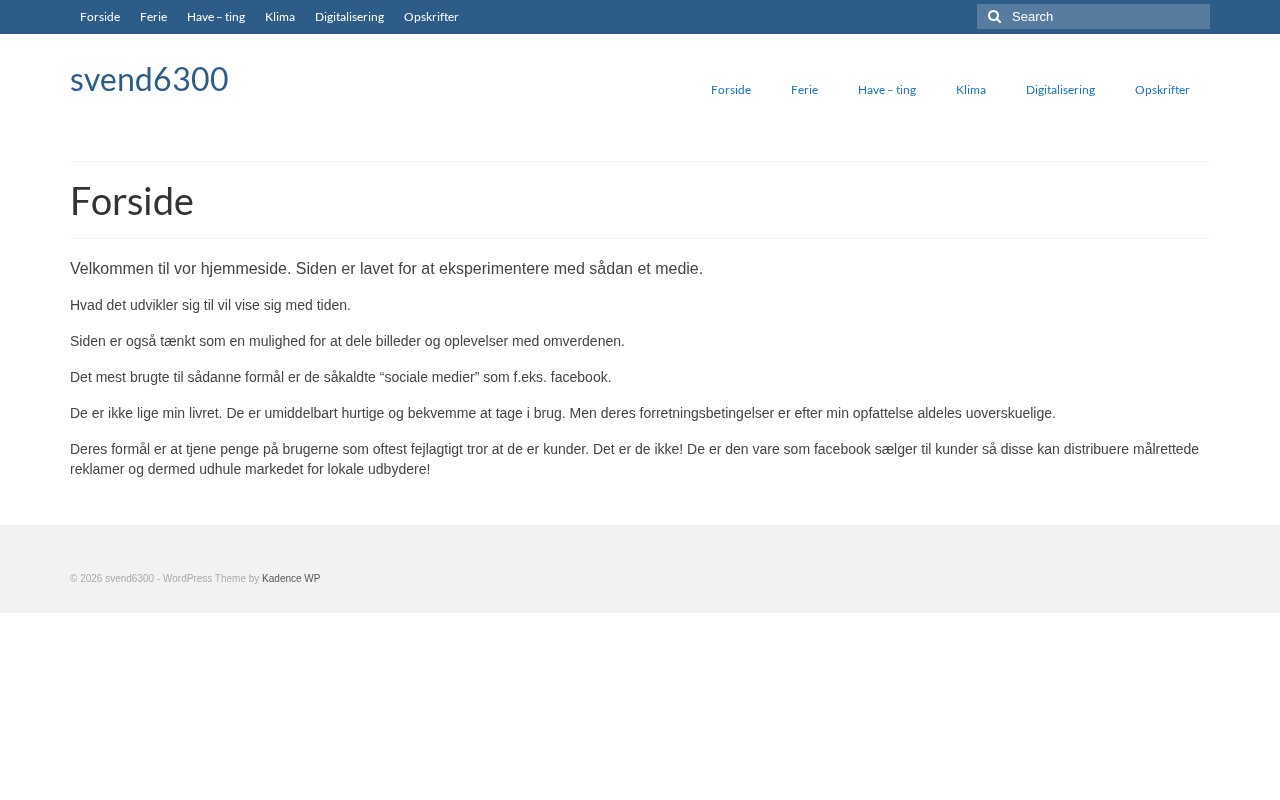Go to Klima in the top blue bar
1280x800 pixels.
point(280,17)
